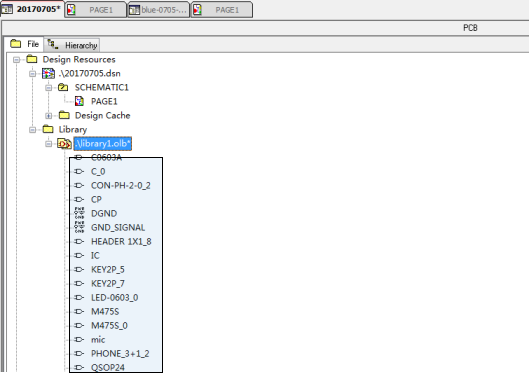Click the part icon beside HEADER 1X1_8
529x373 pixels.
click(x=79, y=241)
